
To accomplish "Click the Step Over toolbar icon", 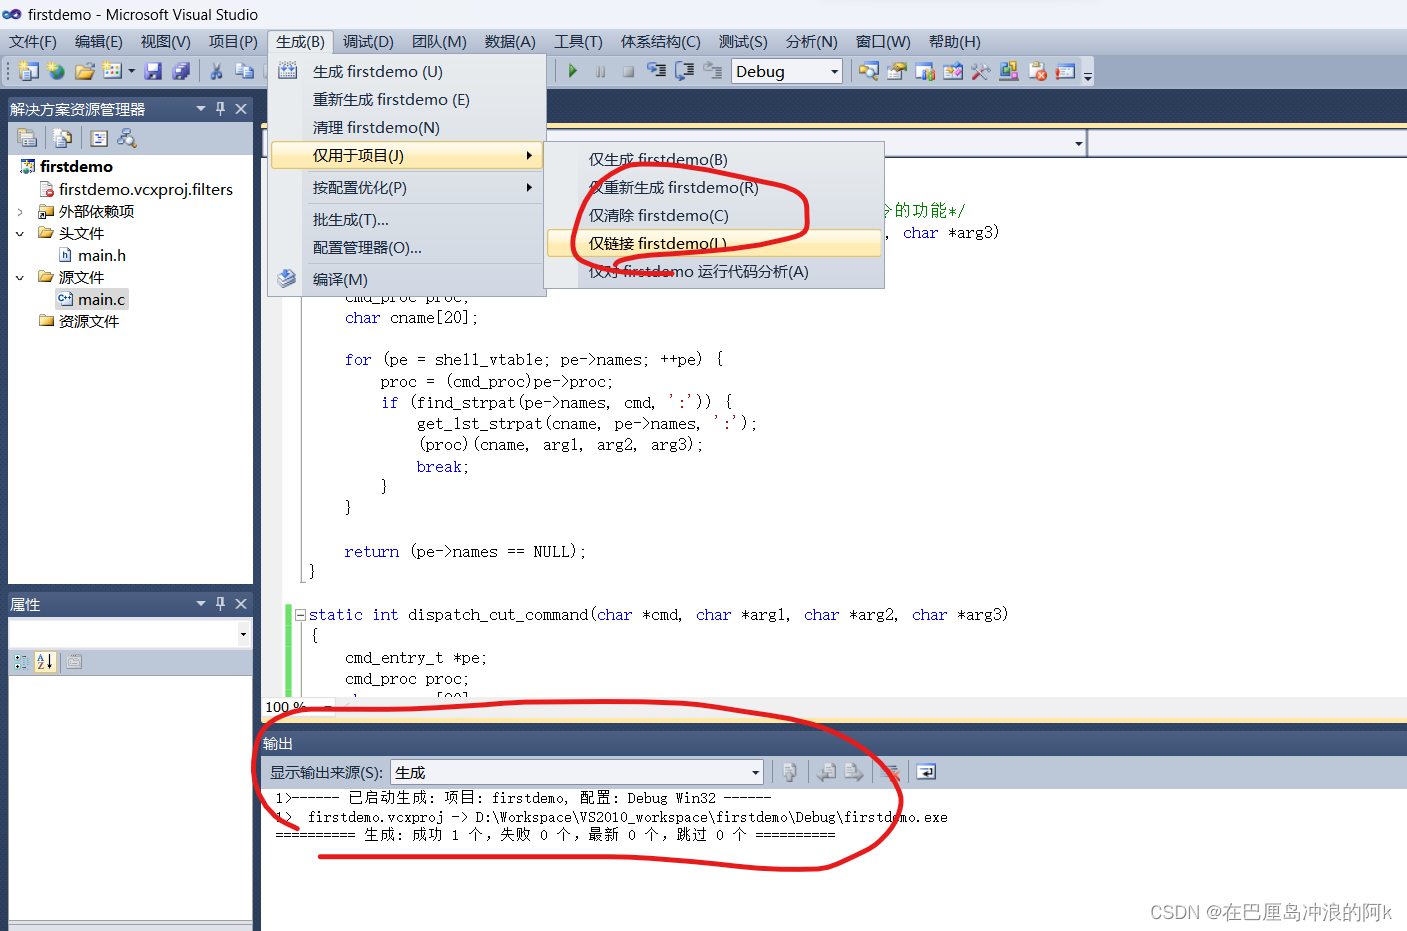I will (x=685, y=71).
